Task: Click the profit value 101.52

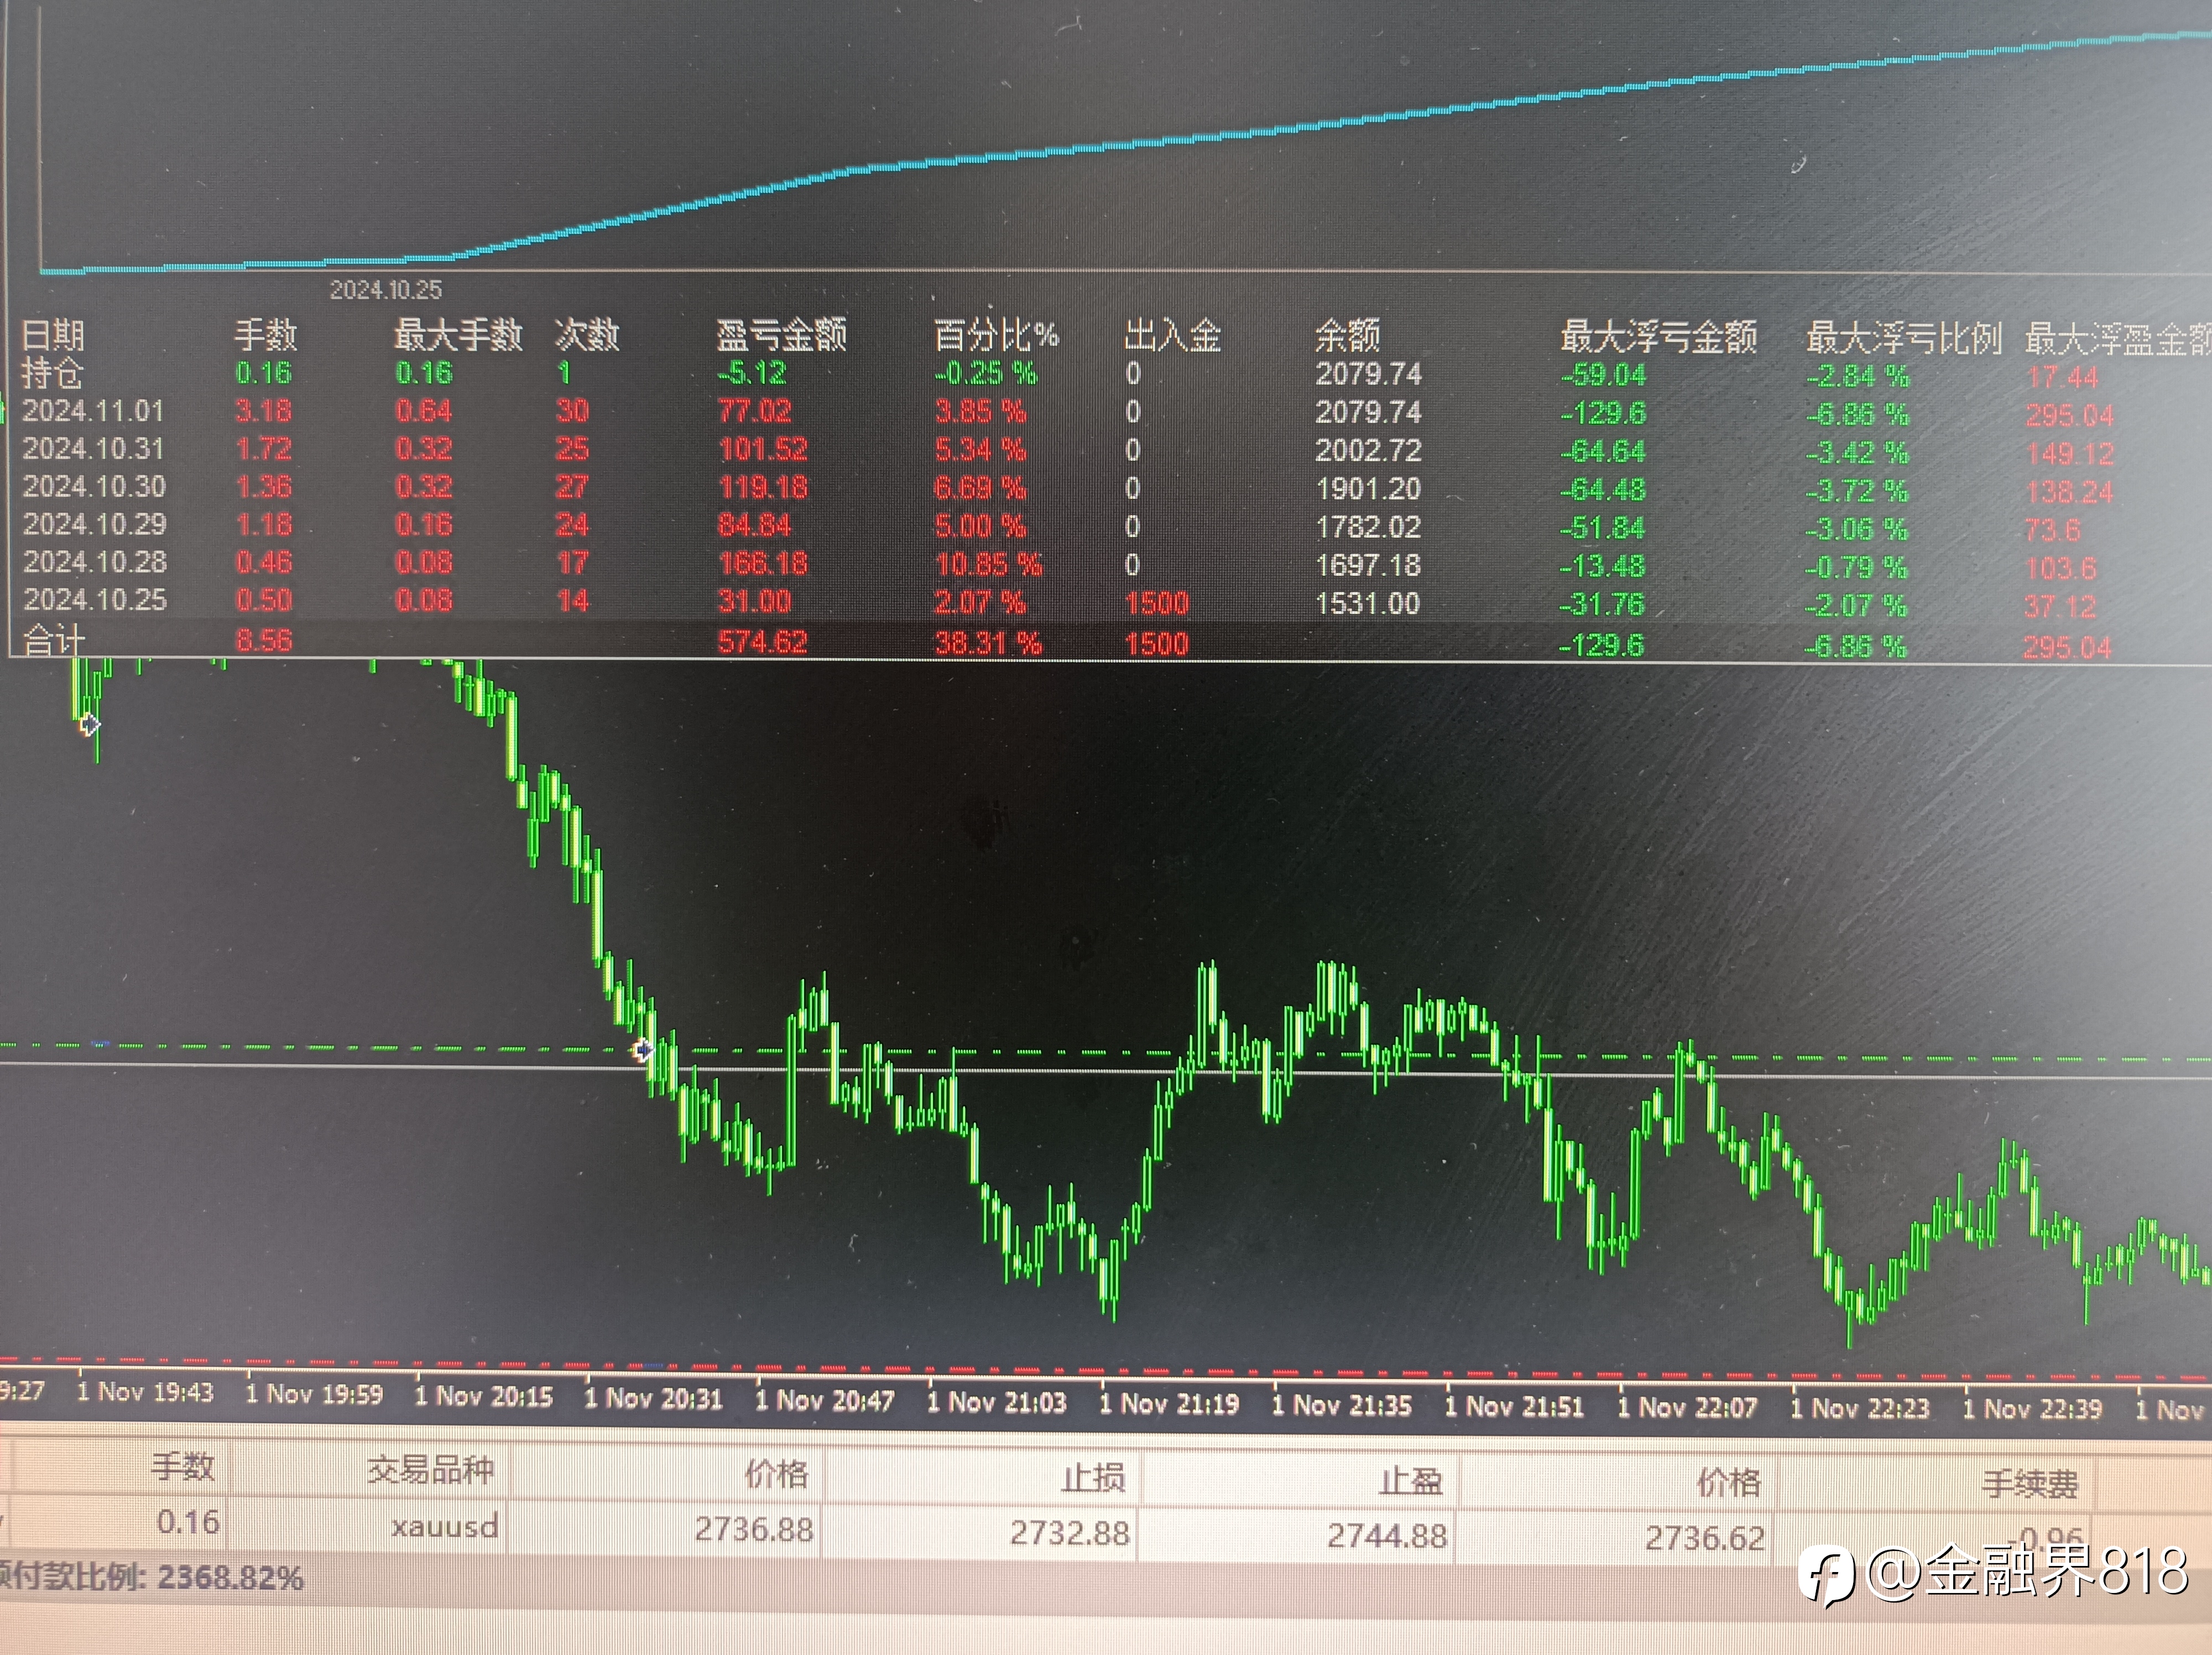Action: coord(763,450)
